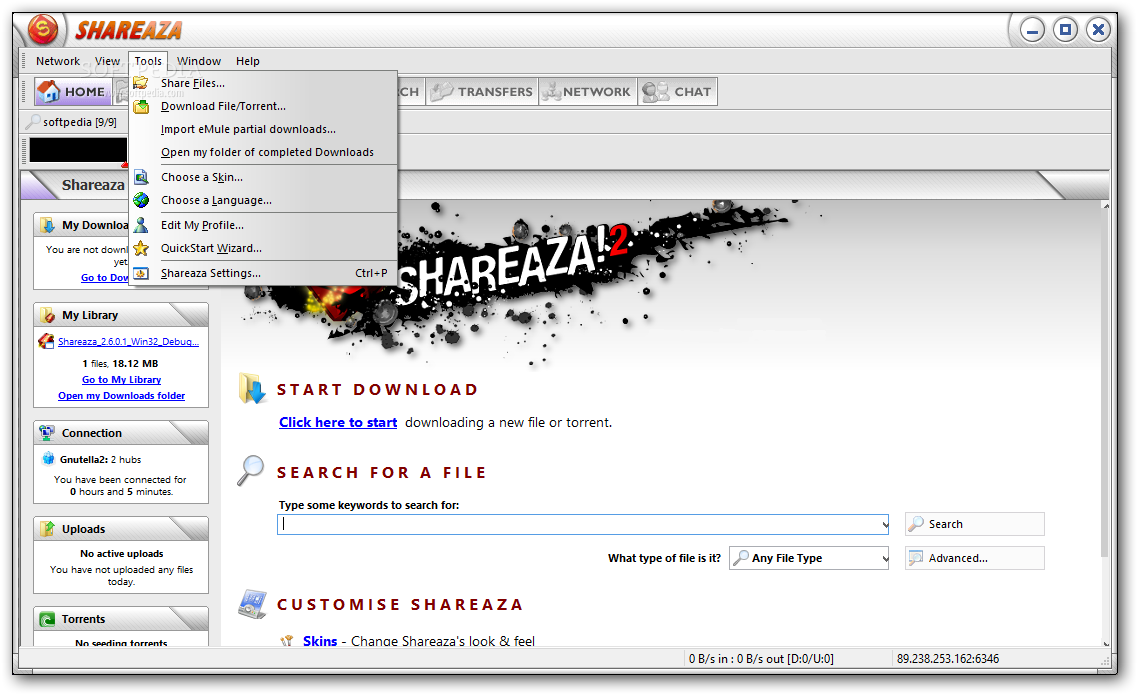The height and width of the screenshot is (695, 1138).
Task: Open Shareaza Settings... menu entry
Action: pyautogui.click(x=263, y=273)
